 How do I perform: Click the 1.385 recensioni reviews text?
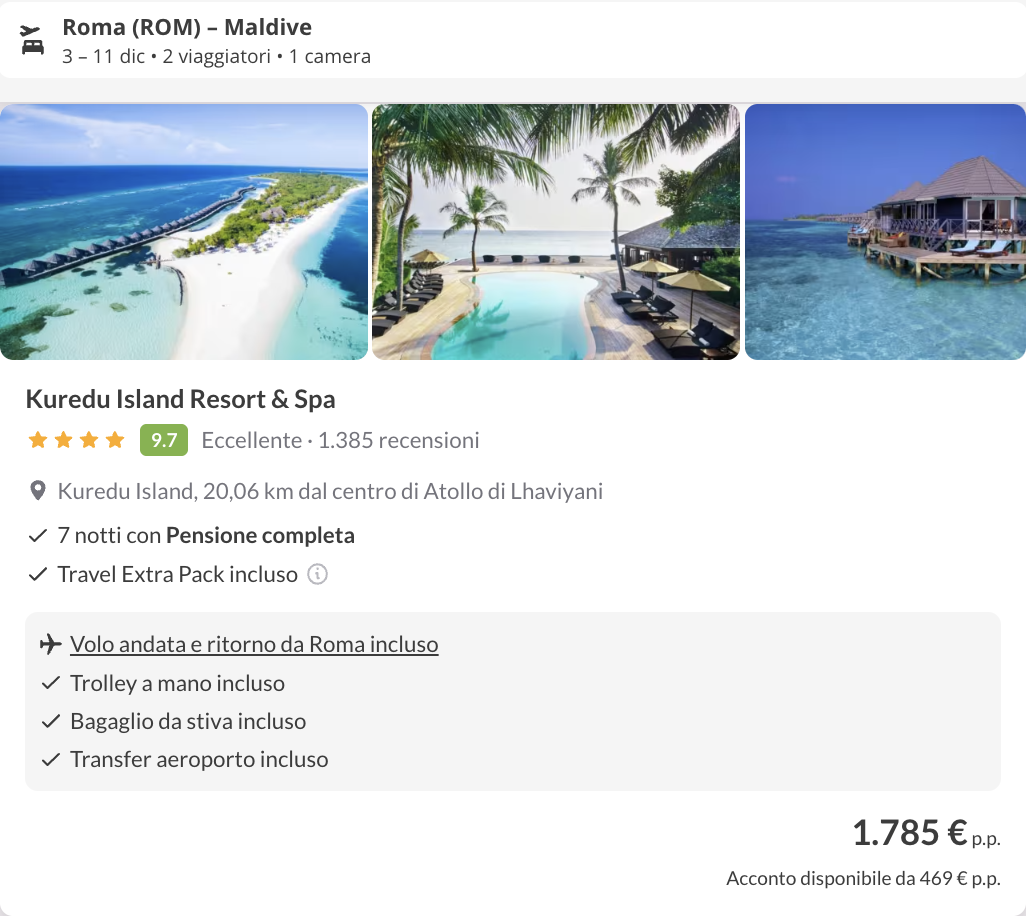(398, 440)
